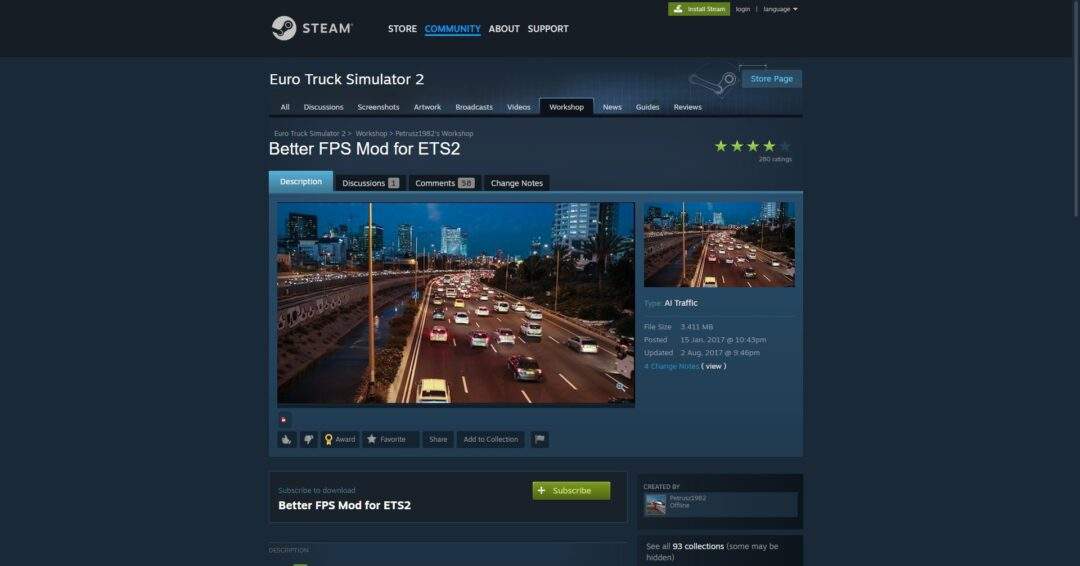
Task: Open the ABOUT menu
Action: click(503, 29)
